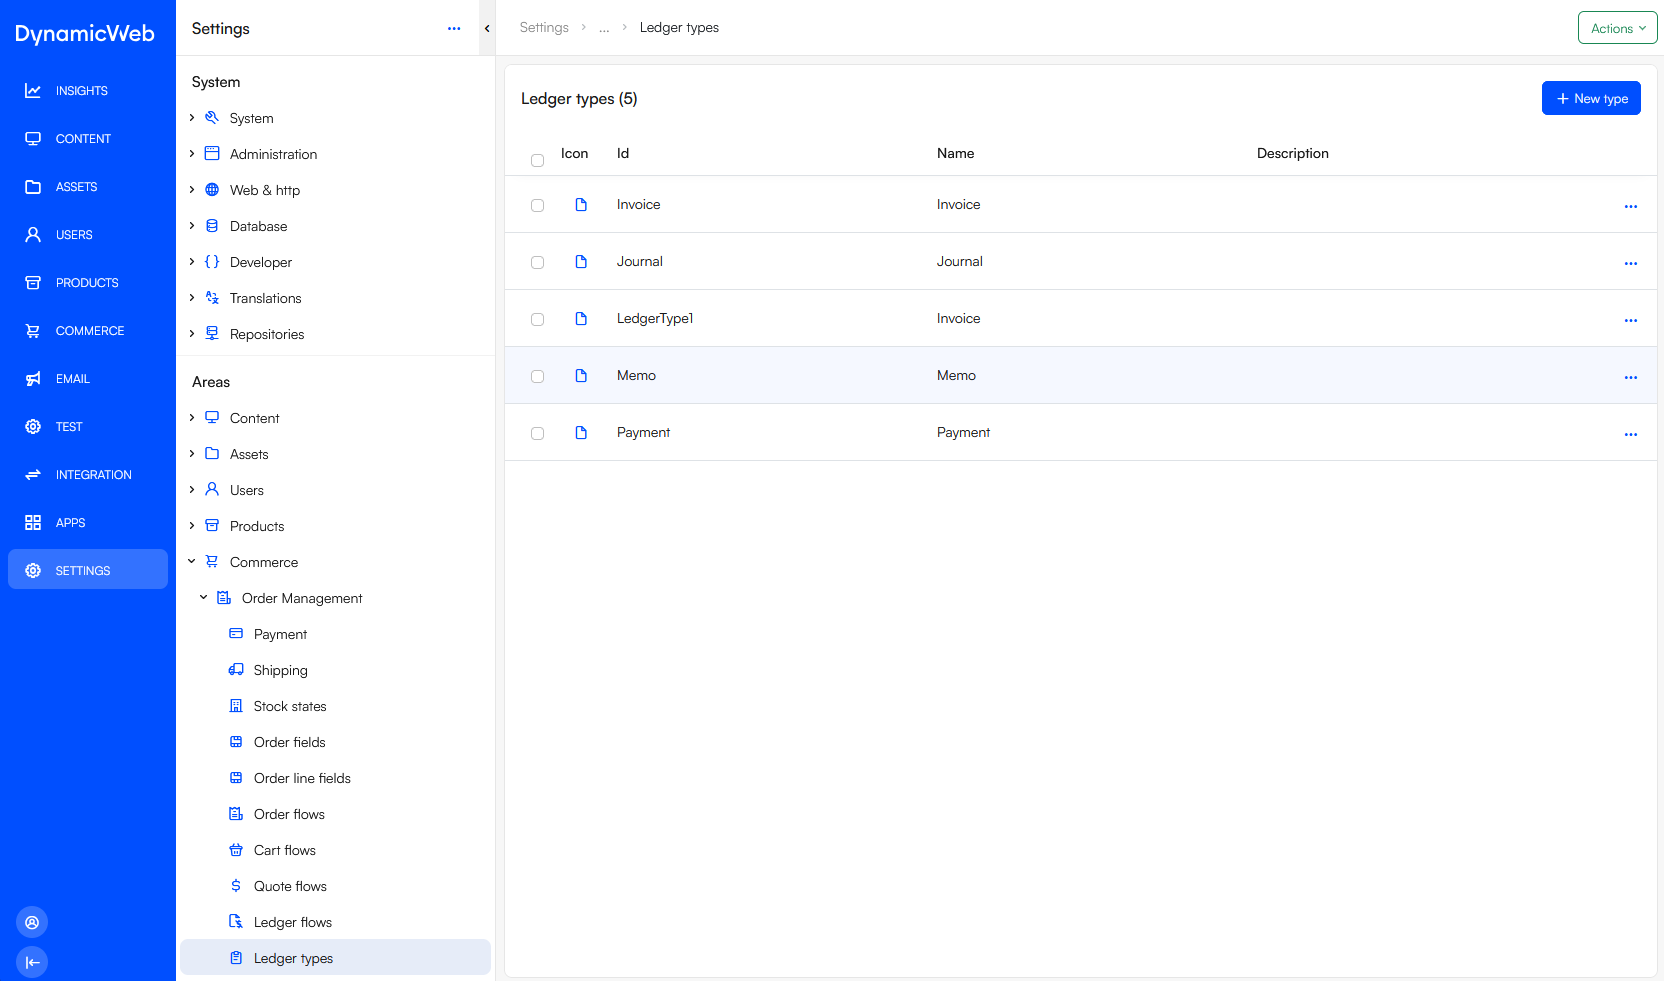Tick the checkbox for the Payment row

(538, 434)
